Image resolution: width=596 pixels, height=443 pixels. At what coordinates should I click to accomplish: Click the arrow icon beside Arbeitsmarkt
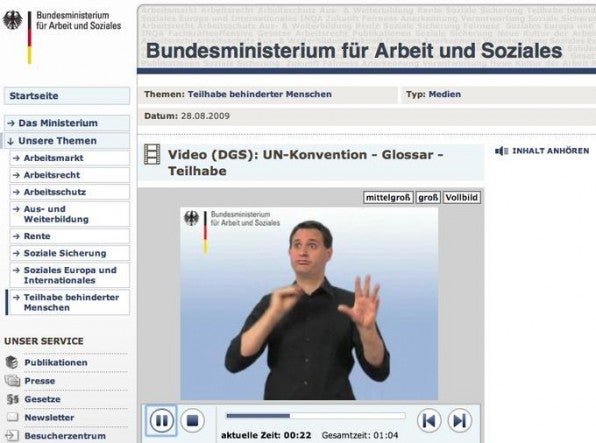point(16,158)
